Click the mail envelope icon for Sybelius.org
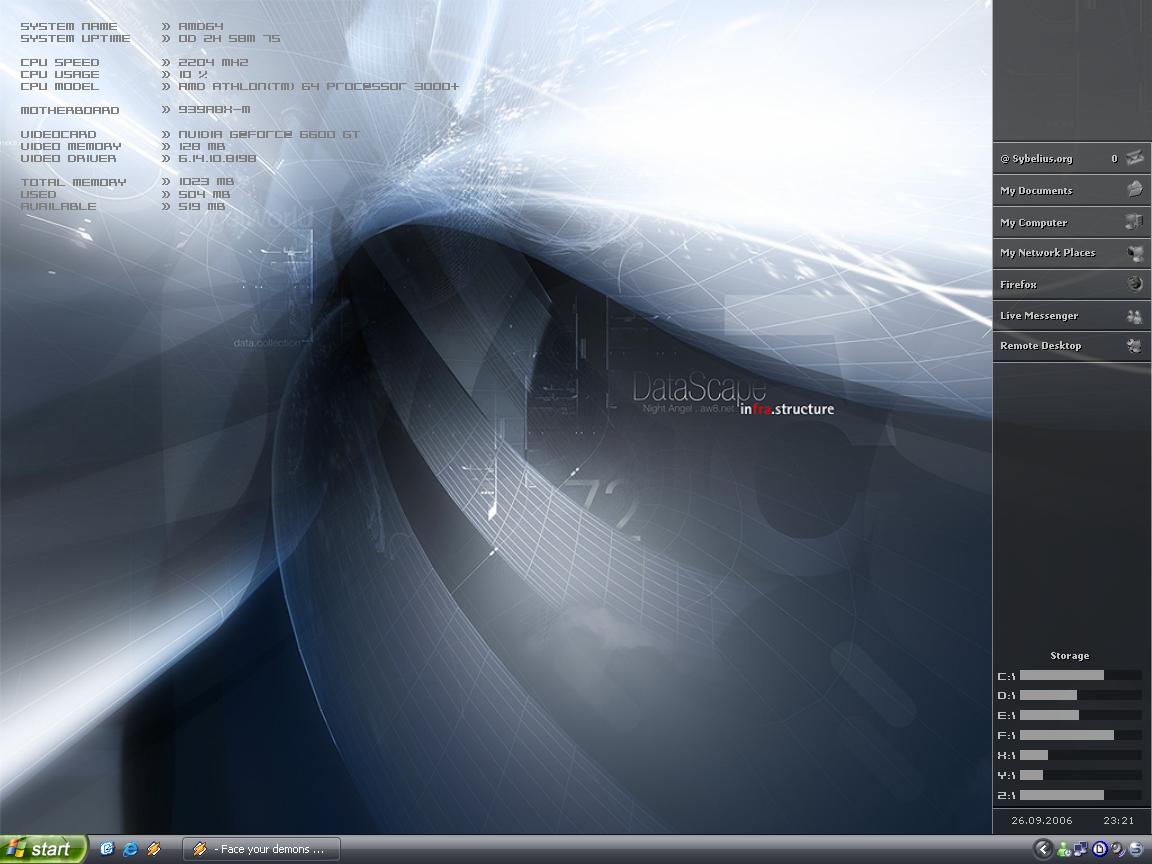This screenshot has width=1152, height=864. coord(1134,158)
